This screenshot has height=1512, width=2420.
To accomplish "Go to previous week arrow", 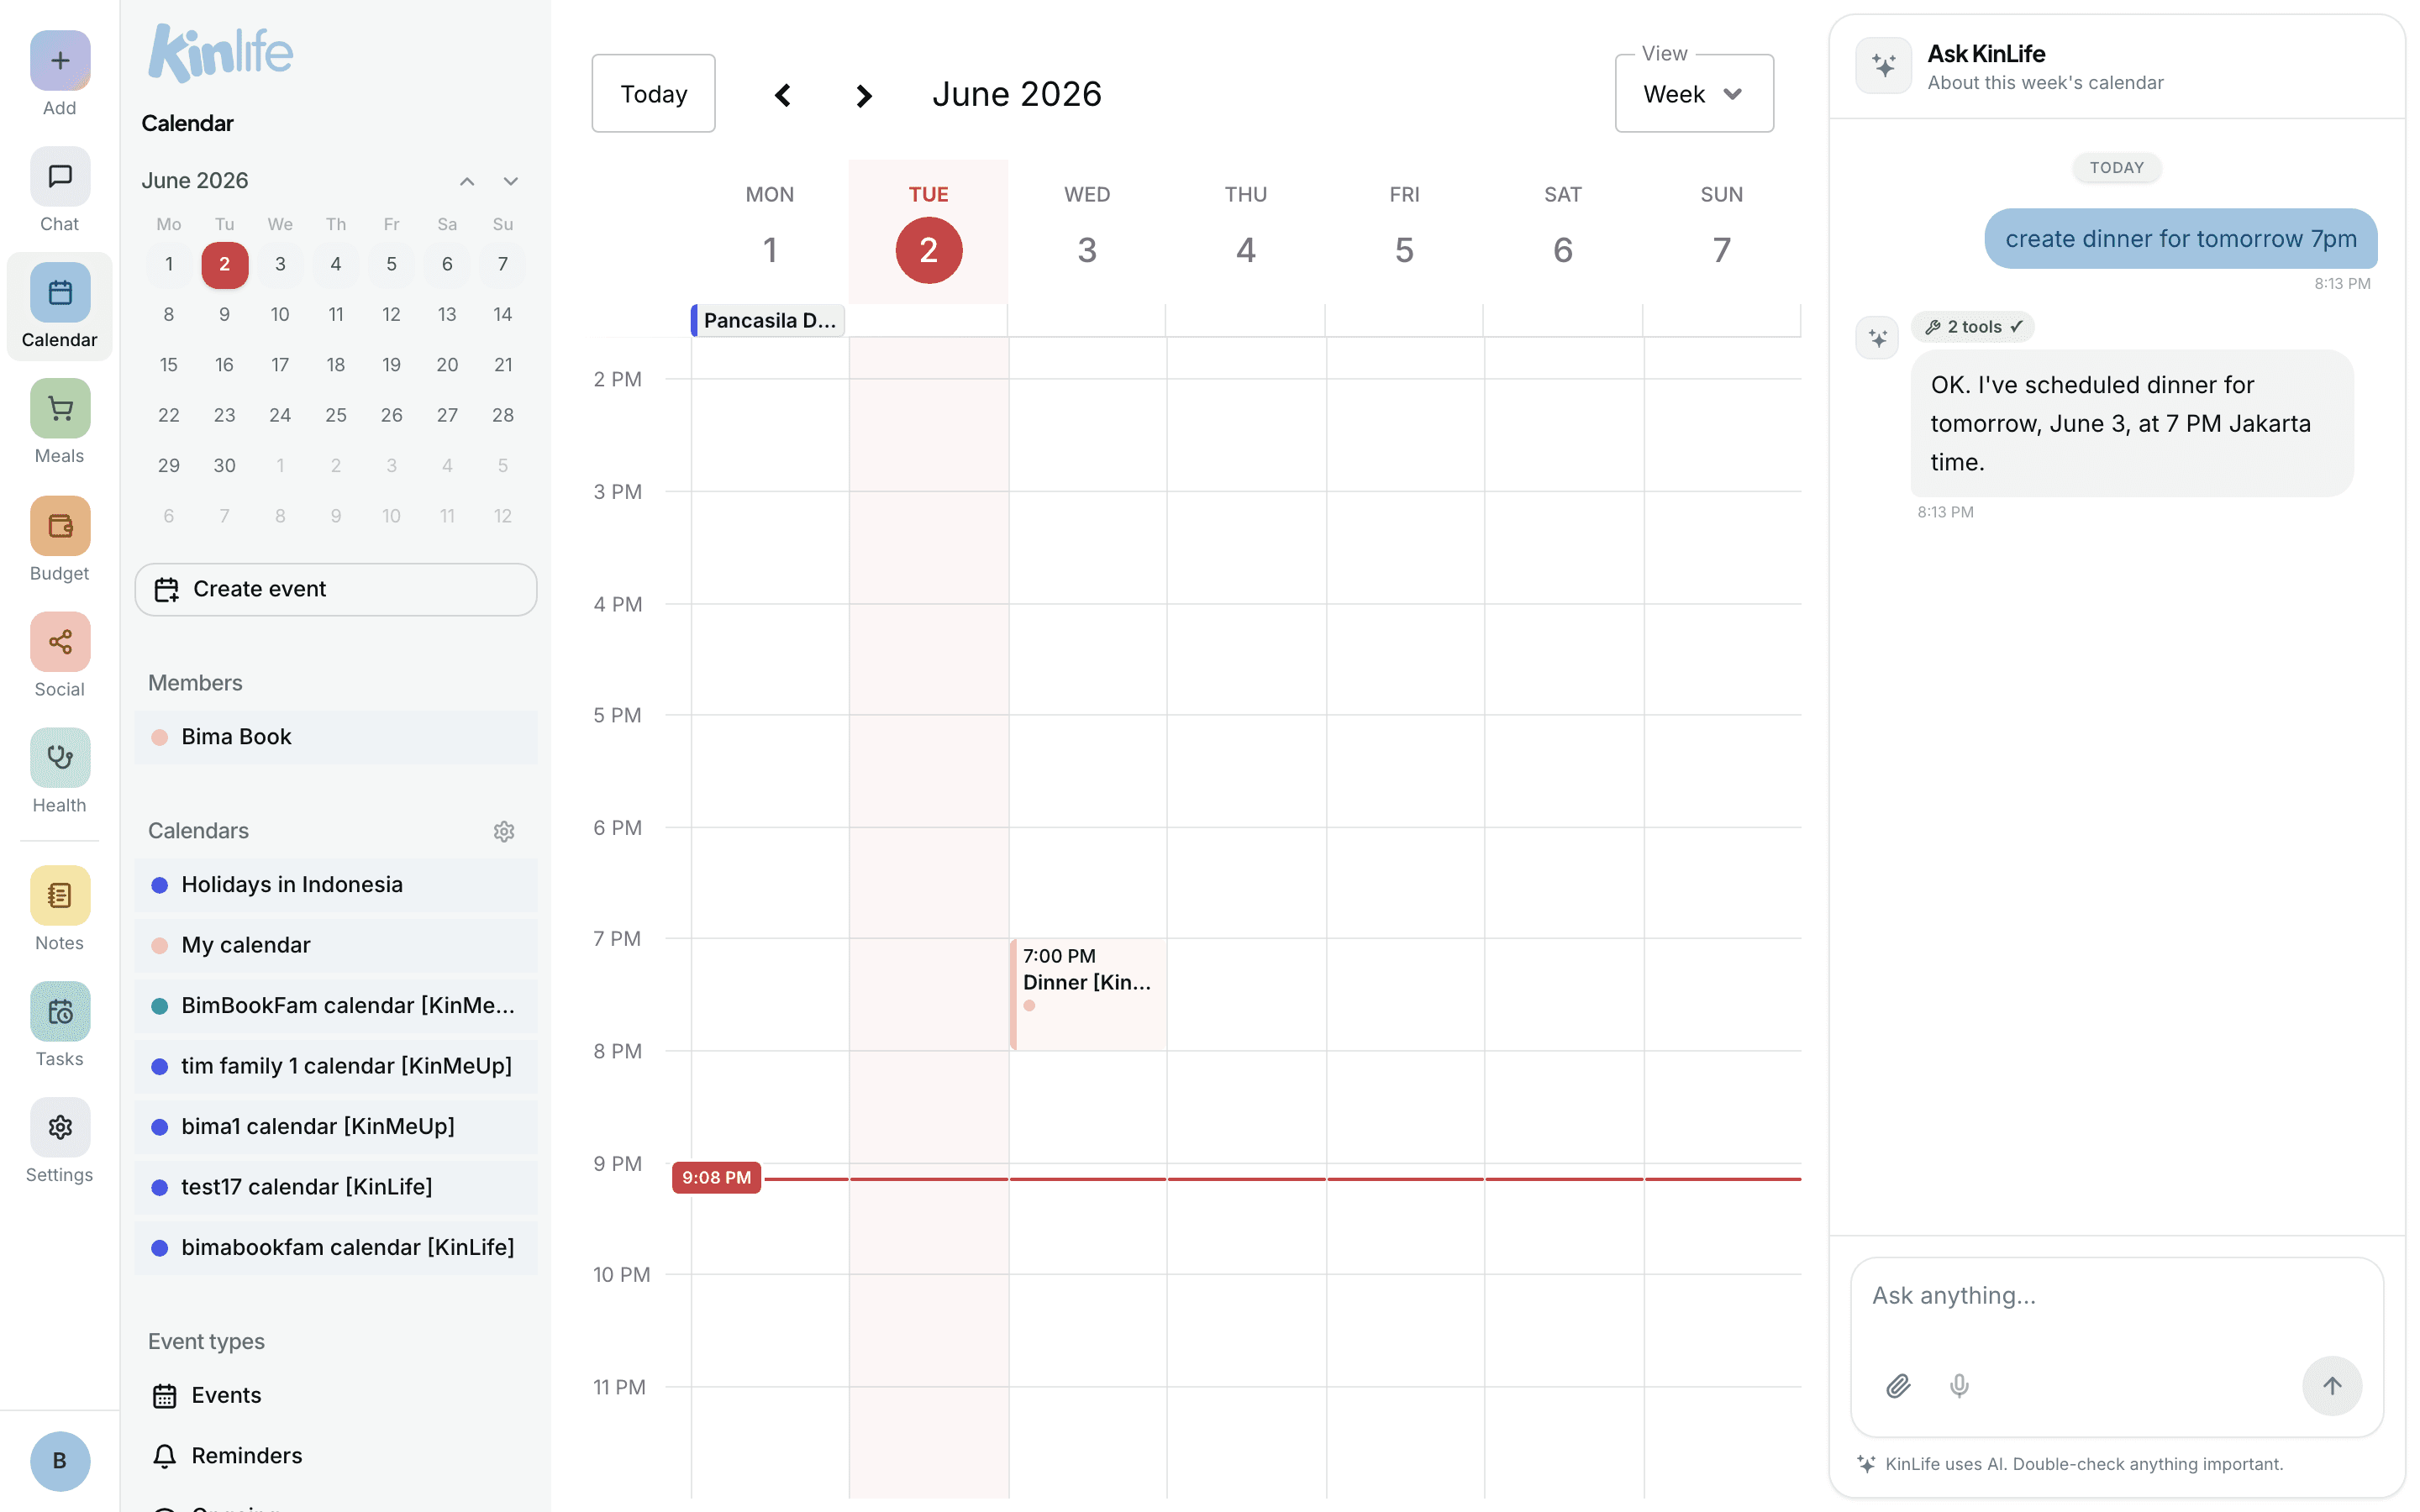I will 783,95.
